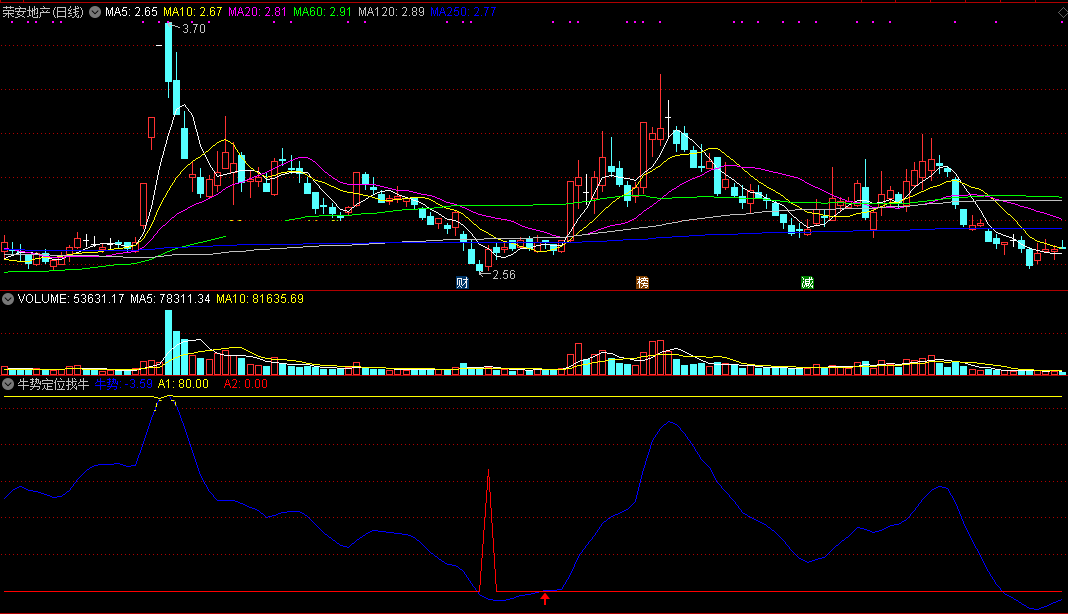Click the 荣安地产(日线) chart title
The image size is (1068, 614).
(x=43, y=12)
